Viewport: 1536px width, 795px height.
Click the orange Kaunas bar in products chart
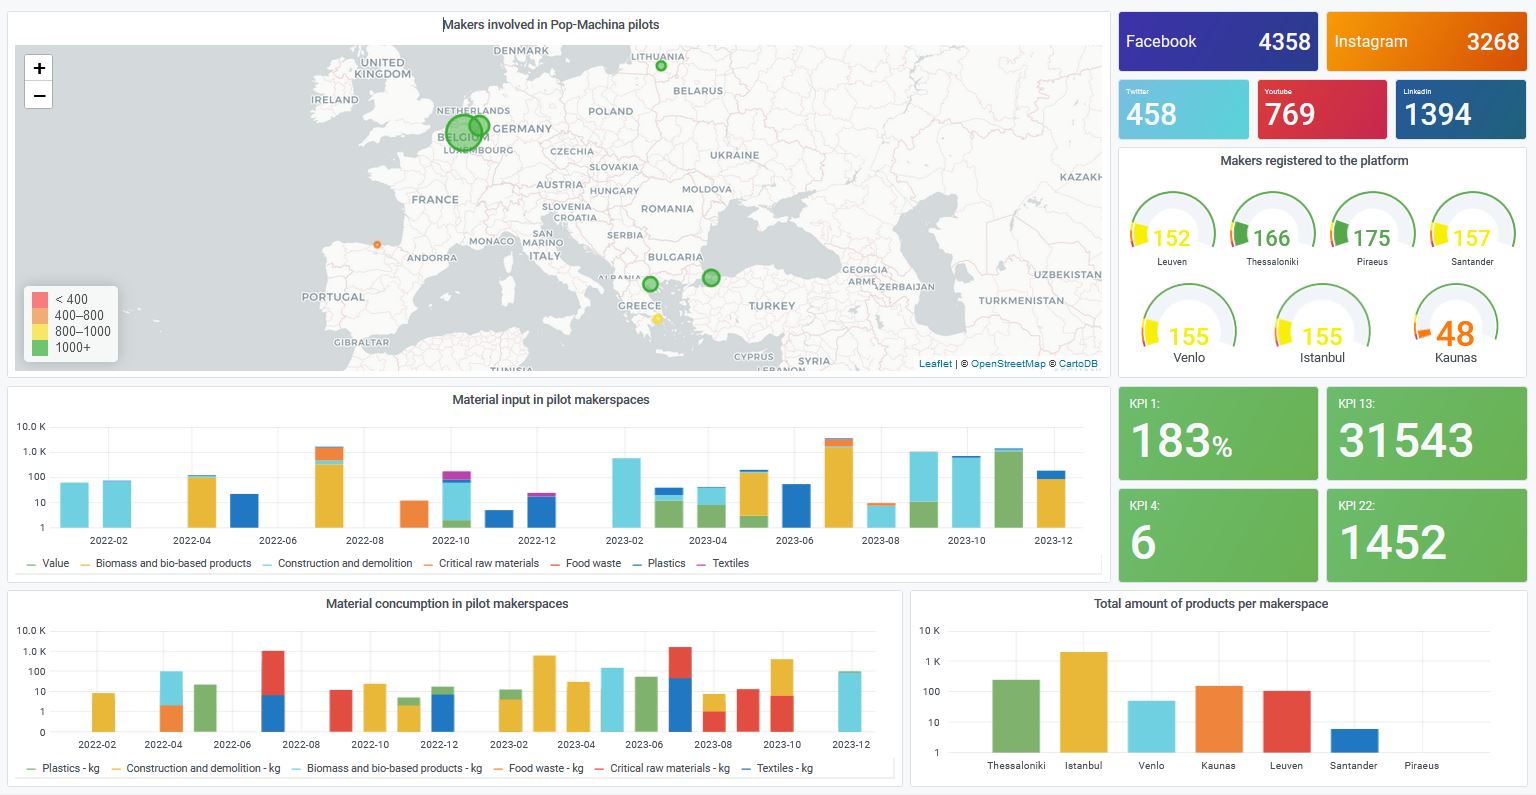click(x=1219, y=719)
